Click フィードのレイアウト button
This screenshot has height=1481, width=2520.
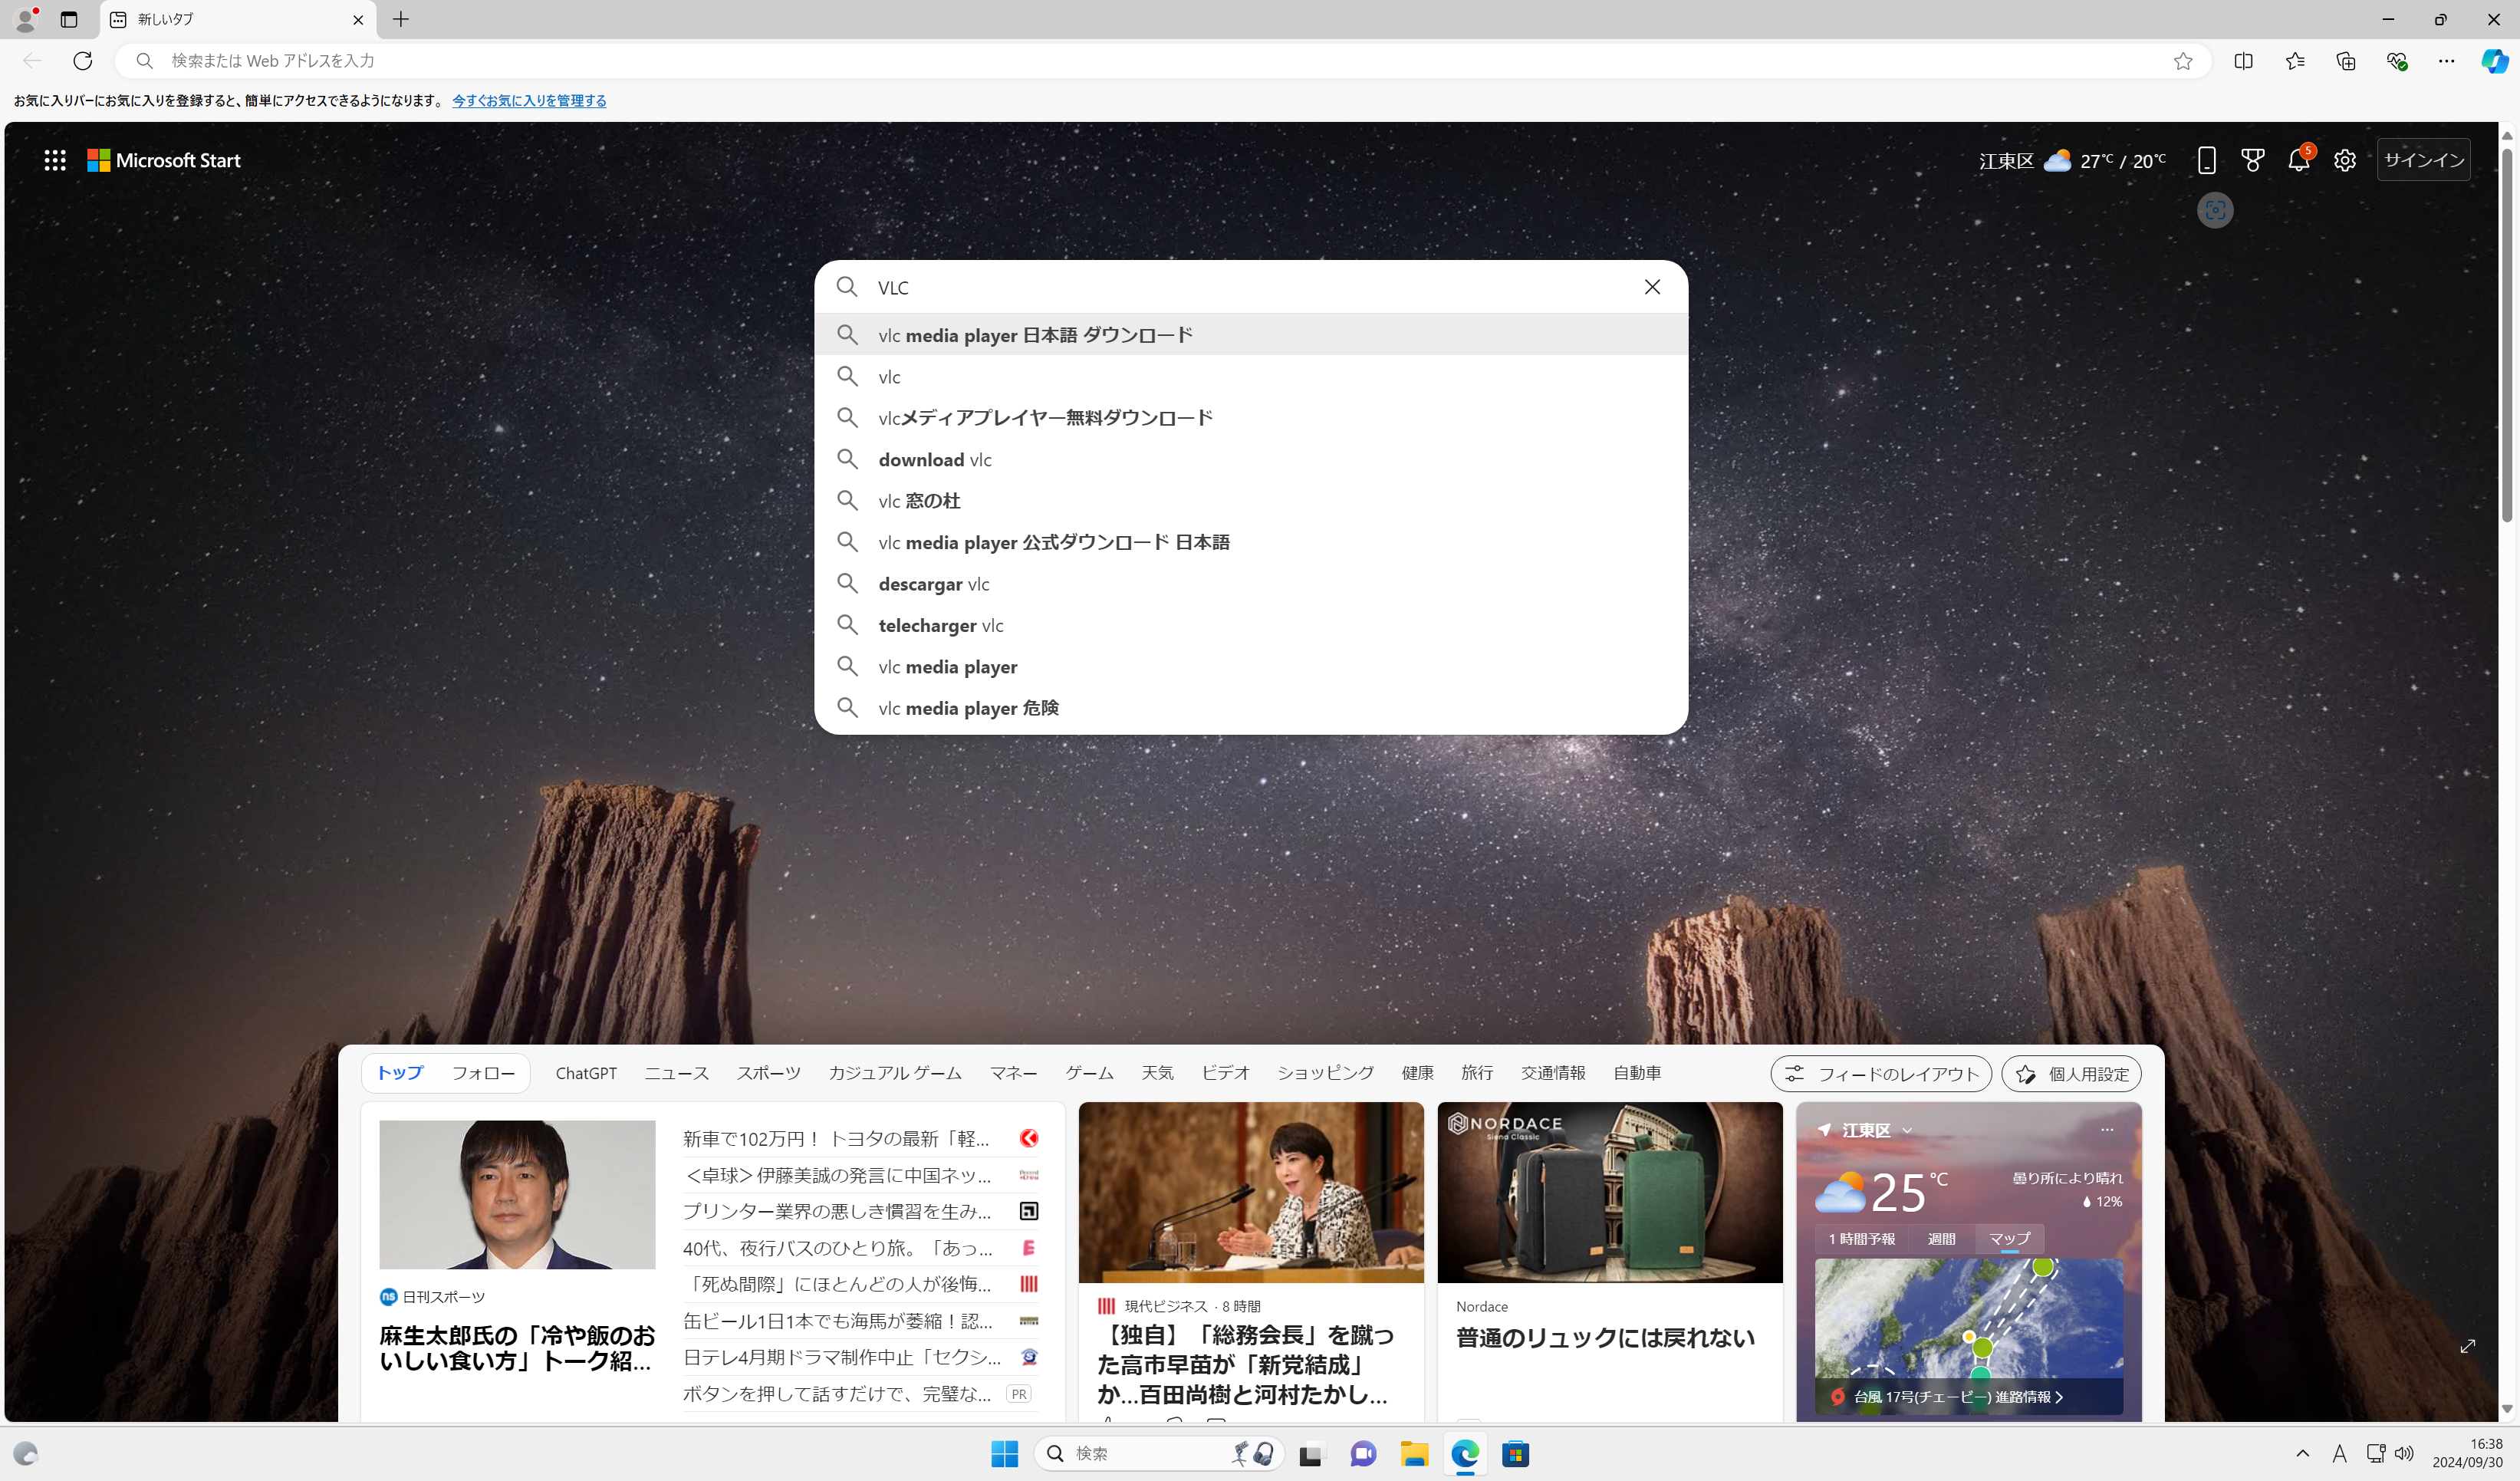point(1881,1074)
